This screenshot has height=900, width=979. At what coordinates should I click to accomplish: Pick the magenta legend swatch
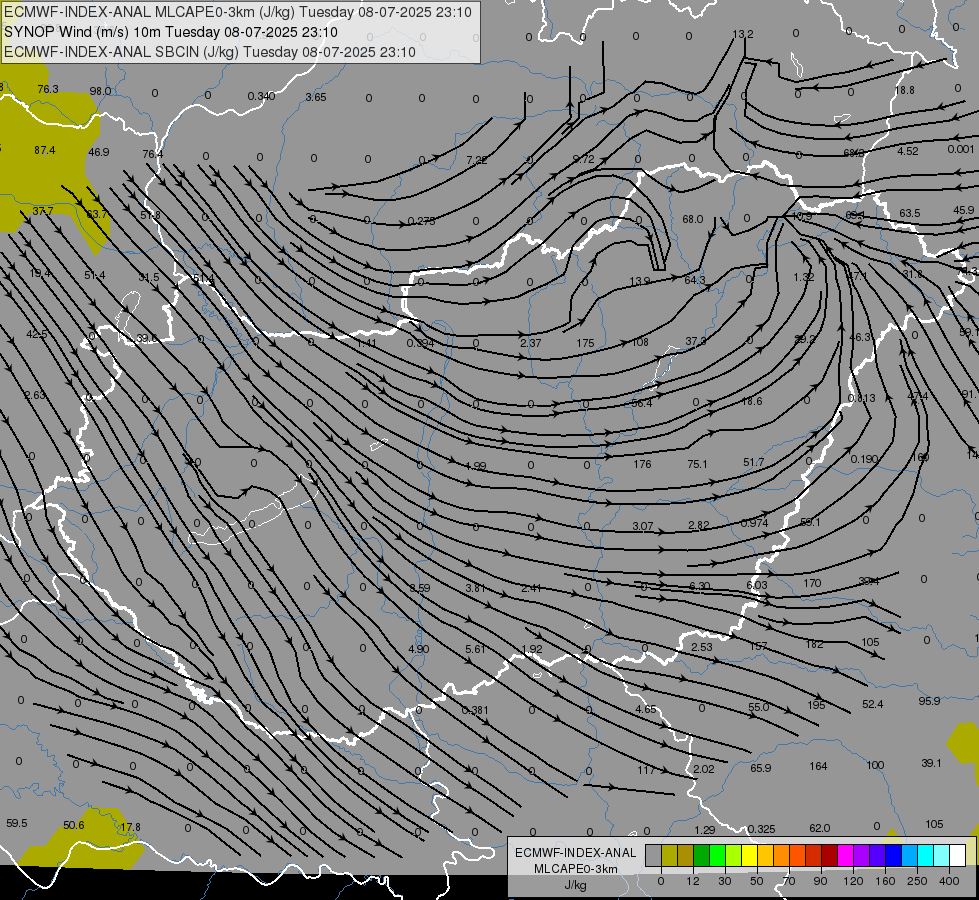coord(845,856)
